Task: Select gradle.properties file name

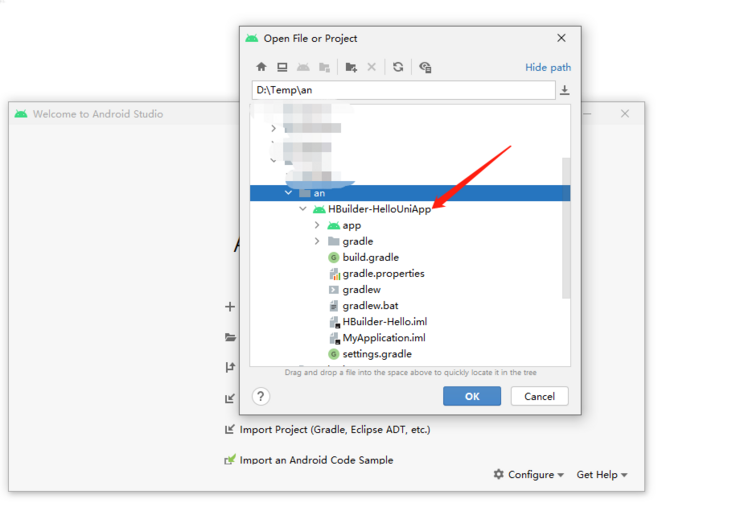Action: [x=383, y=273]
